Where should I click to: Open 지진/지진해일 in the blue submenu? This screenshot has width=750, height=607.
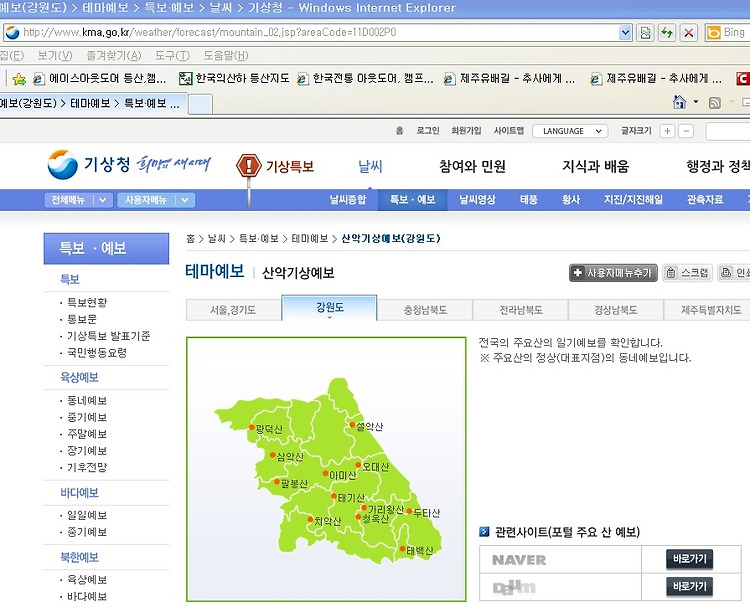pyautogui.click(x=633, y=199)
